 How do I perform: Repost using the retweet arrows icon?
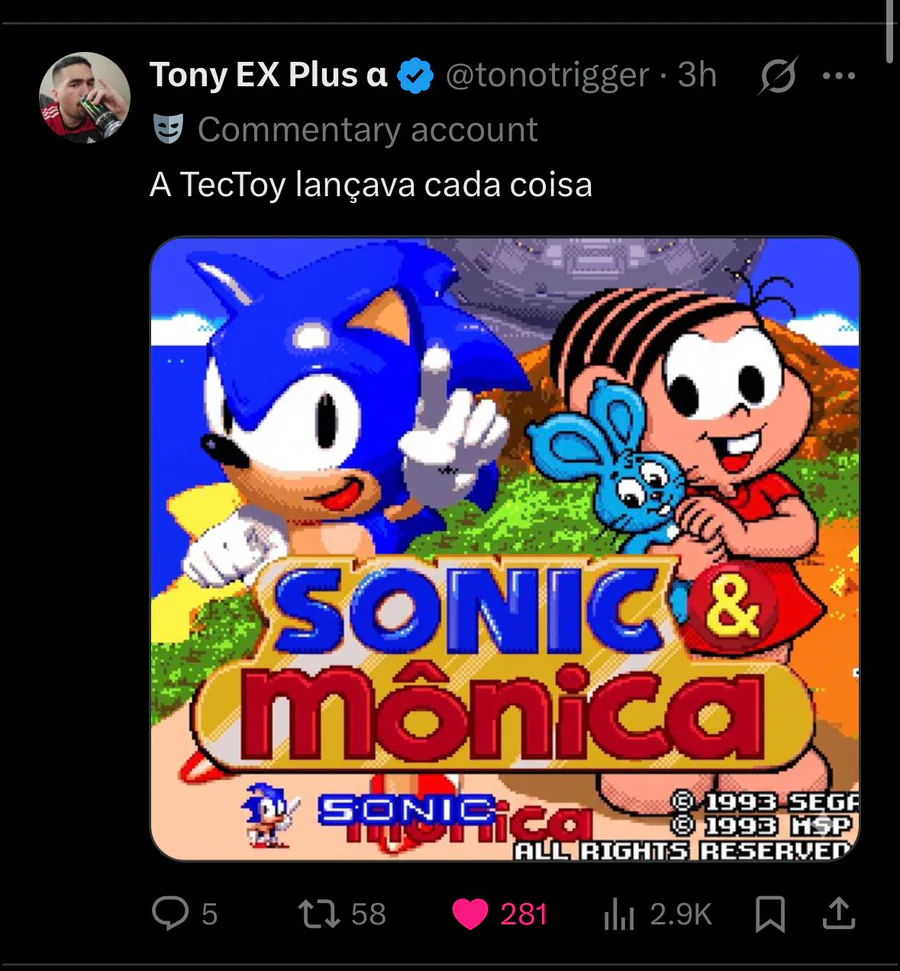pyautogui.click(x=320, y=912)
